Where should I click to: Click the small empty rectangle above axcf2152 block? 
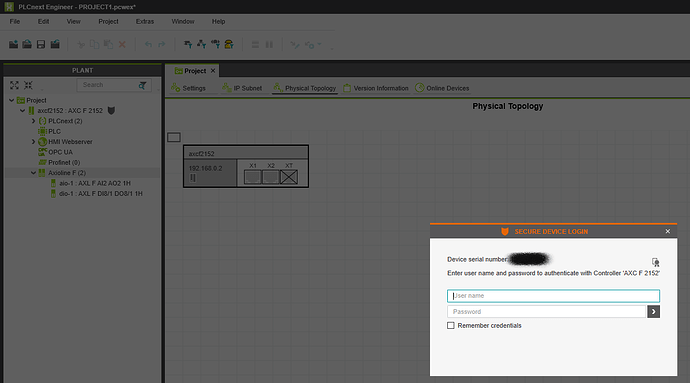[x=174, y=137]
